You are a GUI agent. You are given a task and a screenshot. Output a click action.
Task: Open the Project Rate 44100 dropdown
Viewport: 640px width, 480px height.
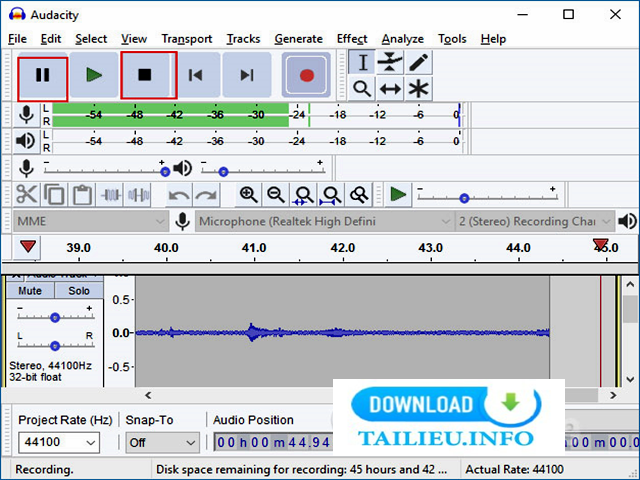tap(59, 442)
